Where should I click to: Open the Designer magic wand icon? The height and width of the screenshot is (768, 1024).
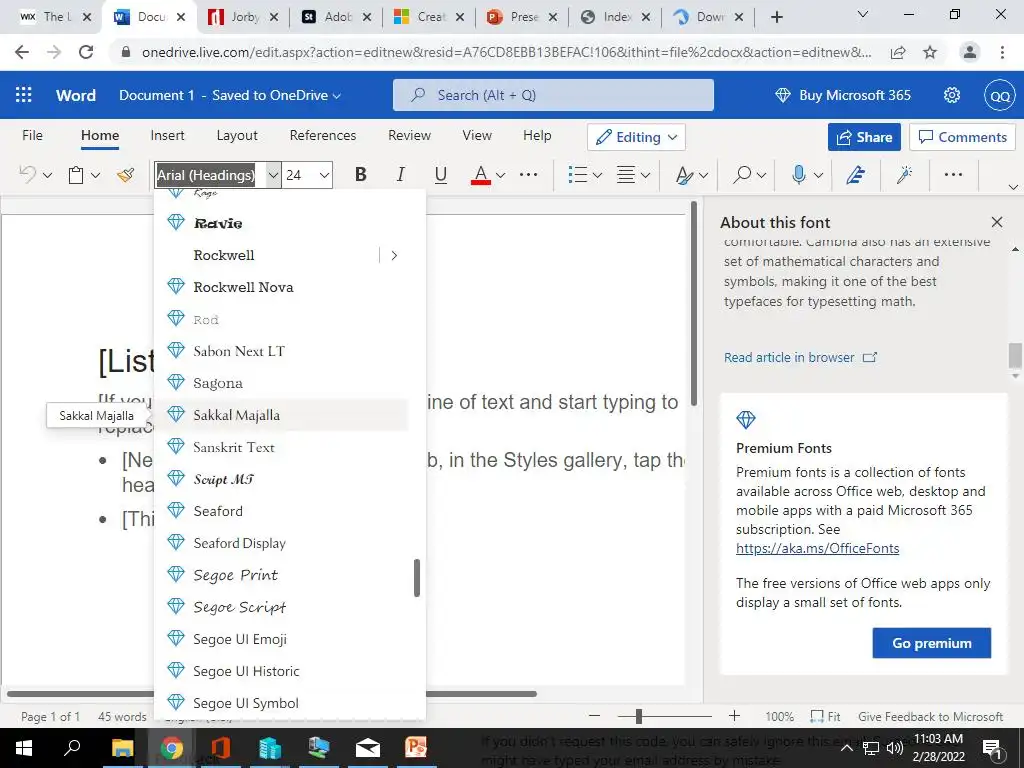click(904, 174)
